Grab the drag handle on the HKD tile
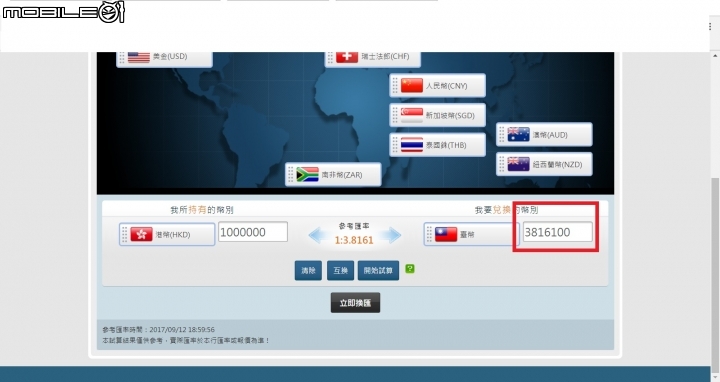This screenshot has height=382, width=720. click(124, 234)
